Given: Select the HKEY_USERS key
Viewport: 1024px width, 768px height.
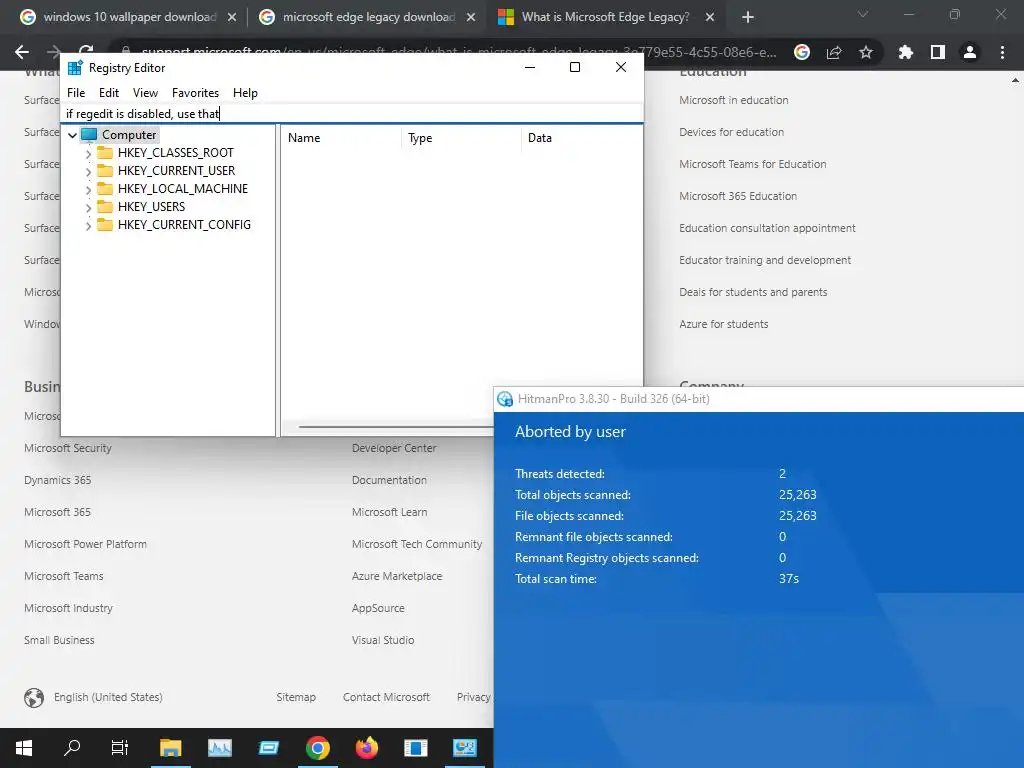Looking at the screenshot, I should click(152, 207).
